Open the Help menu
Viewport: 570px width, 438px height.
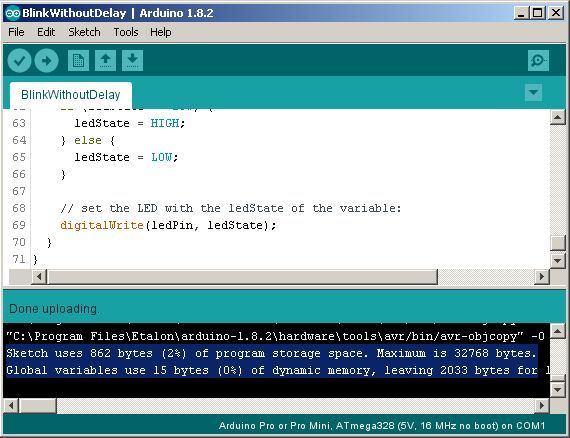click(161, 32)
